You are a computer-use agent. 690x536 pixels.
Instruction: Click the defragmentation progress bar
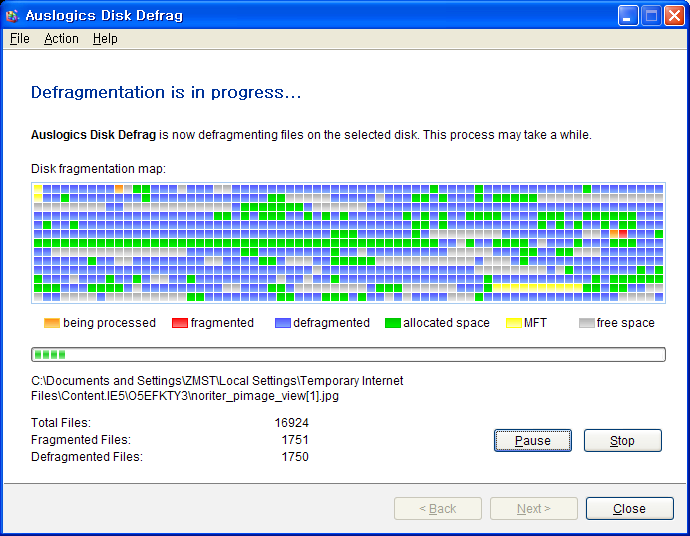[348, 355]
